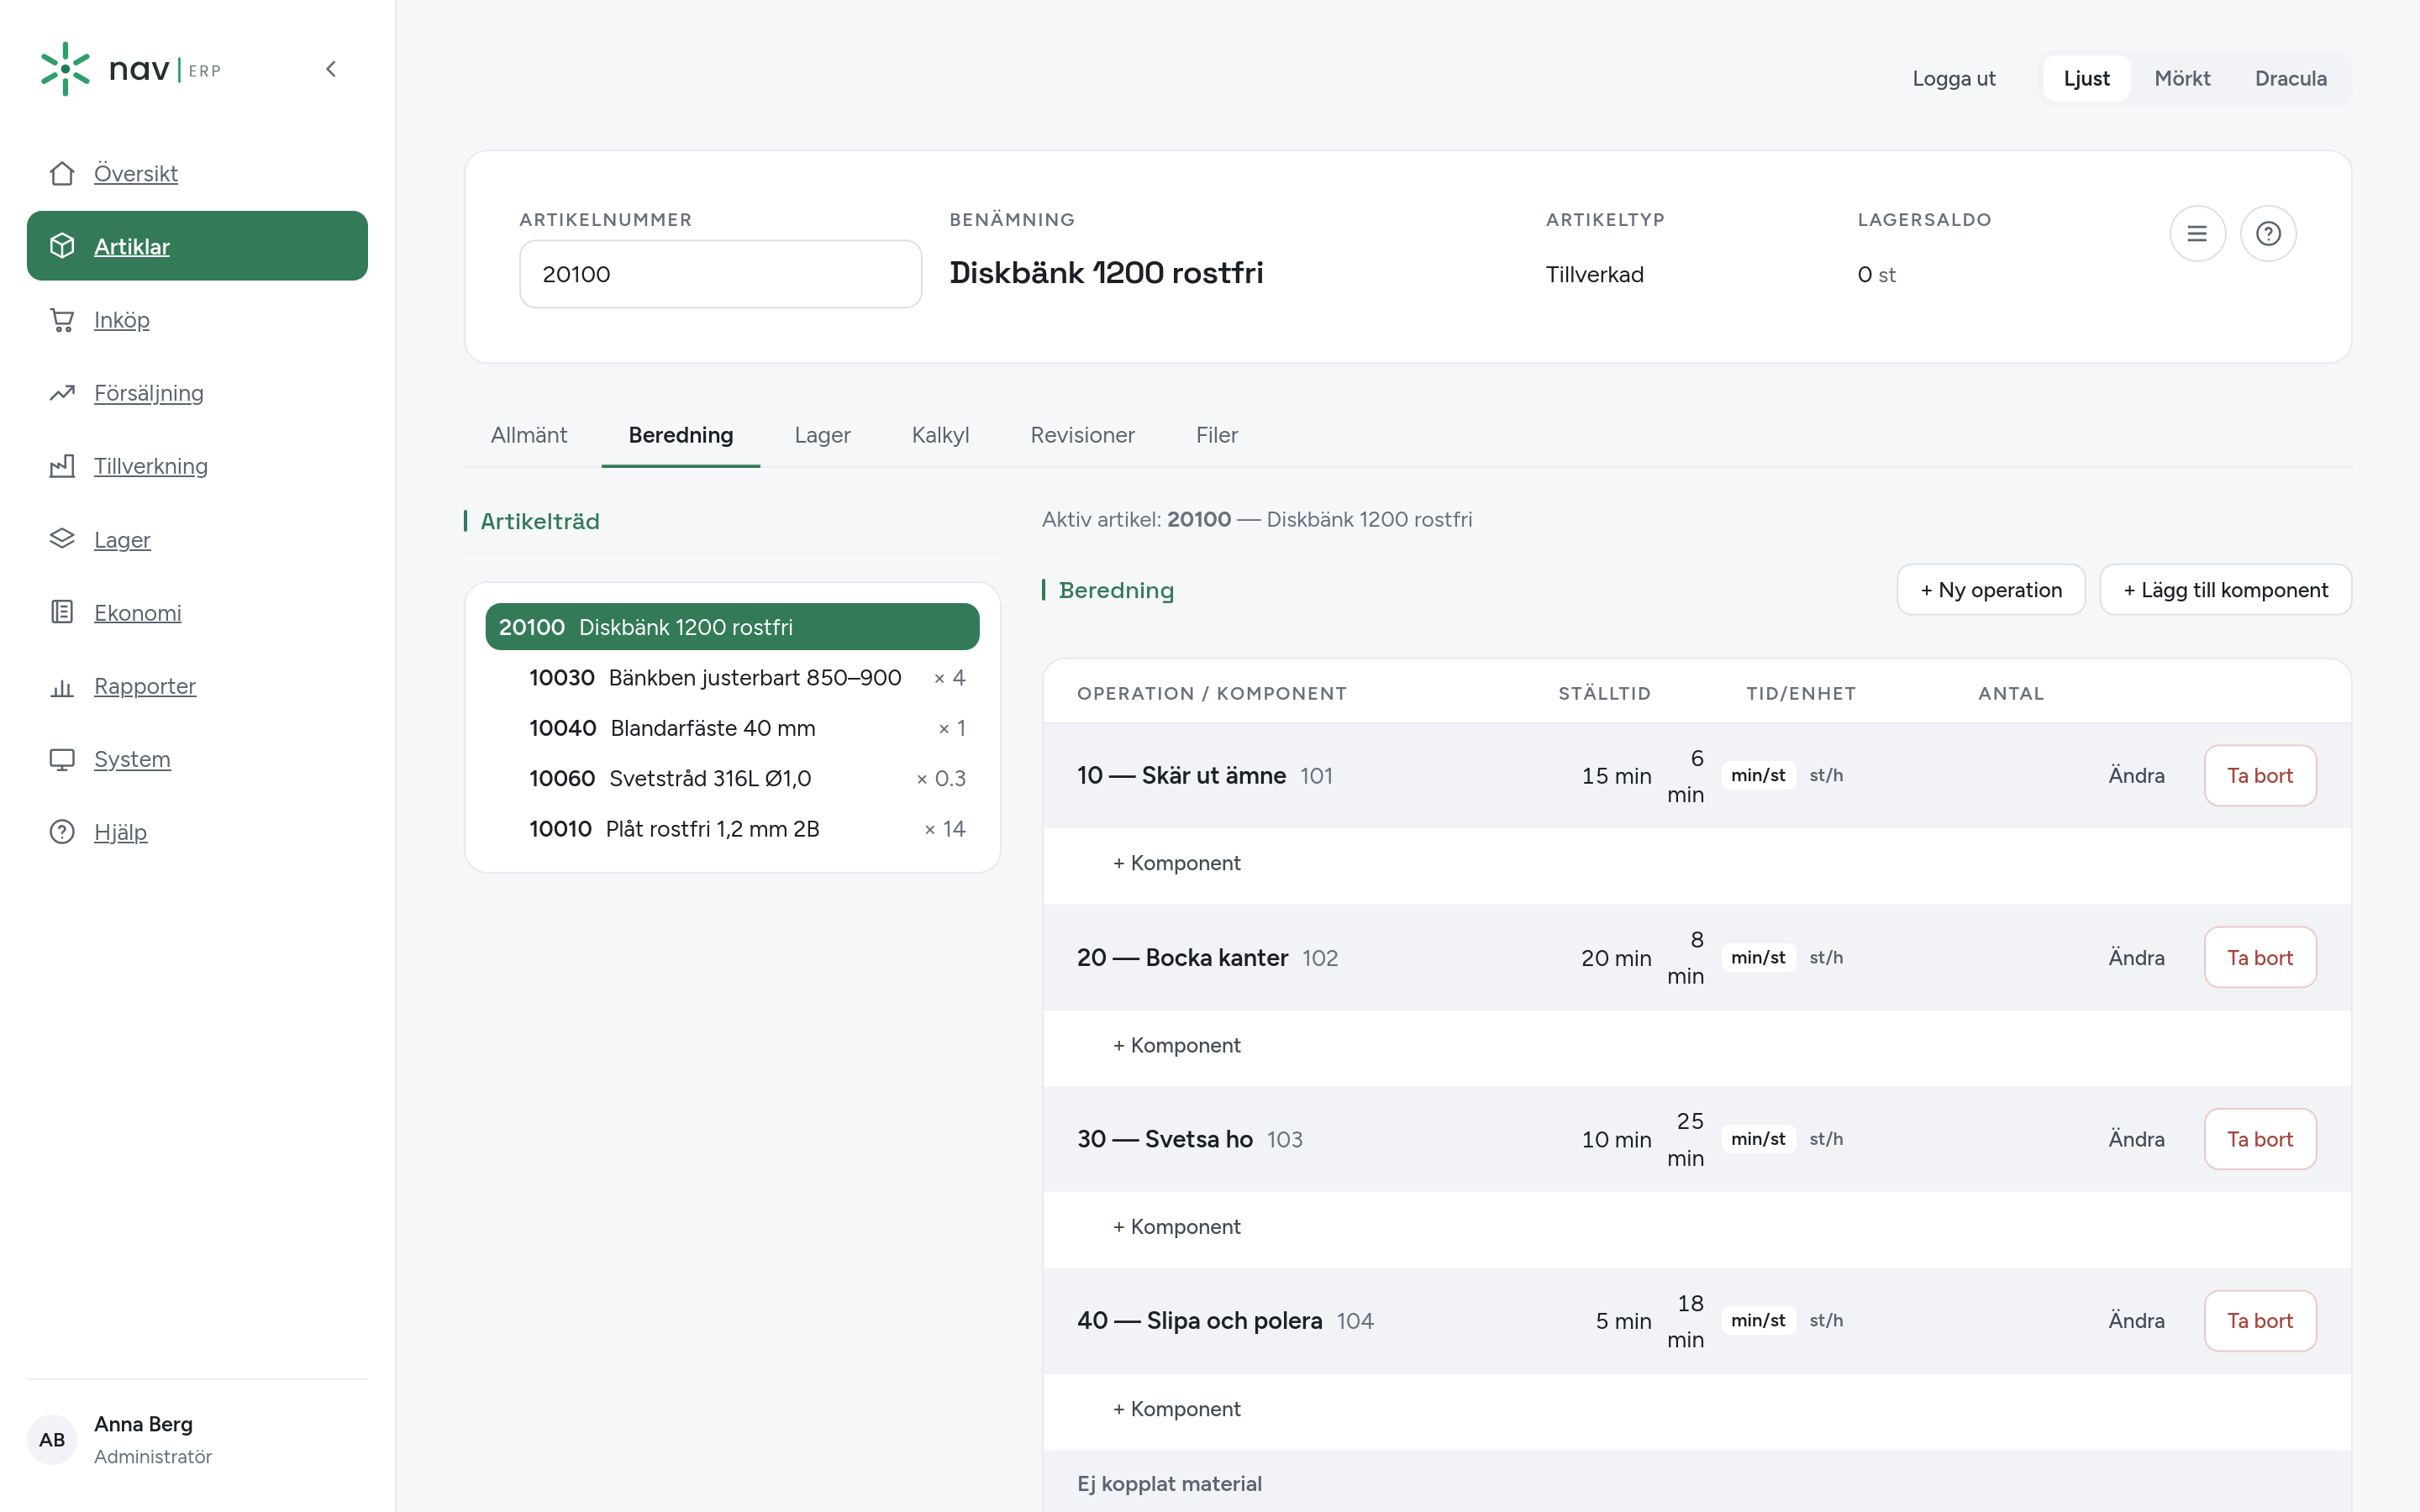Click the Försäljning trend icon

(62, 393)
